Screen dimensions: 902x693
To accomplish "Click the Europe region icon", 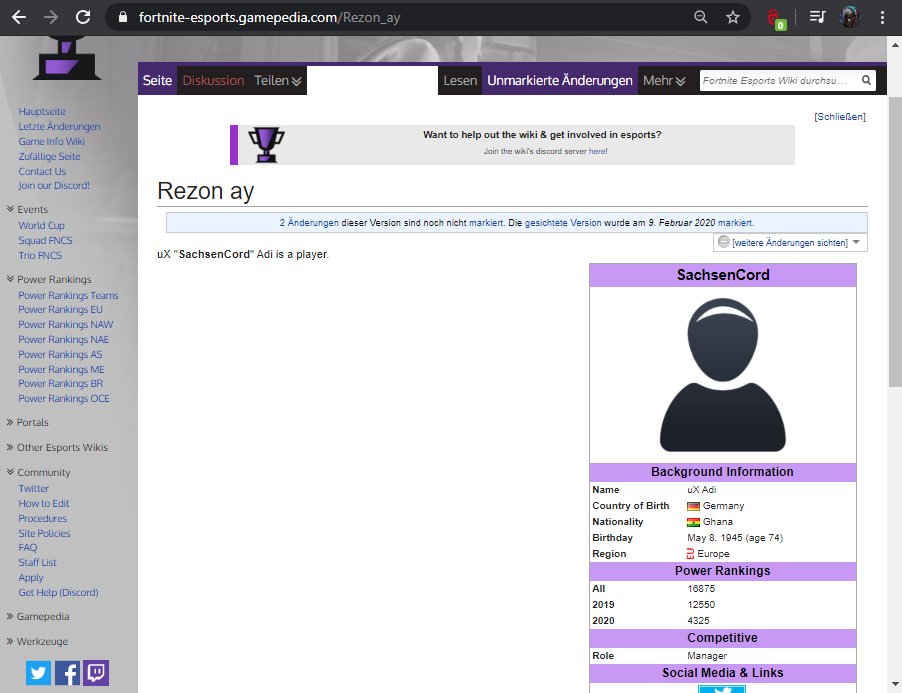I will (690, 554).
